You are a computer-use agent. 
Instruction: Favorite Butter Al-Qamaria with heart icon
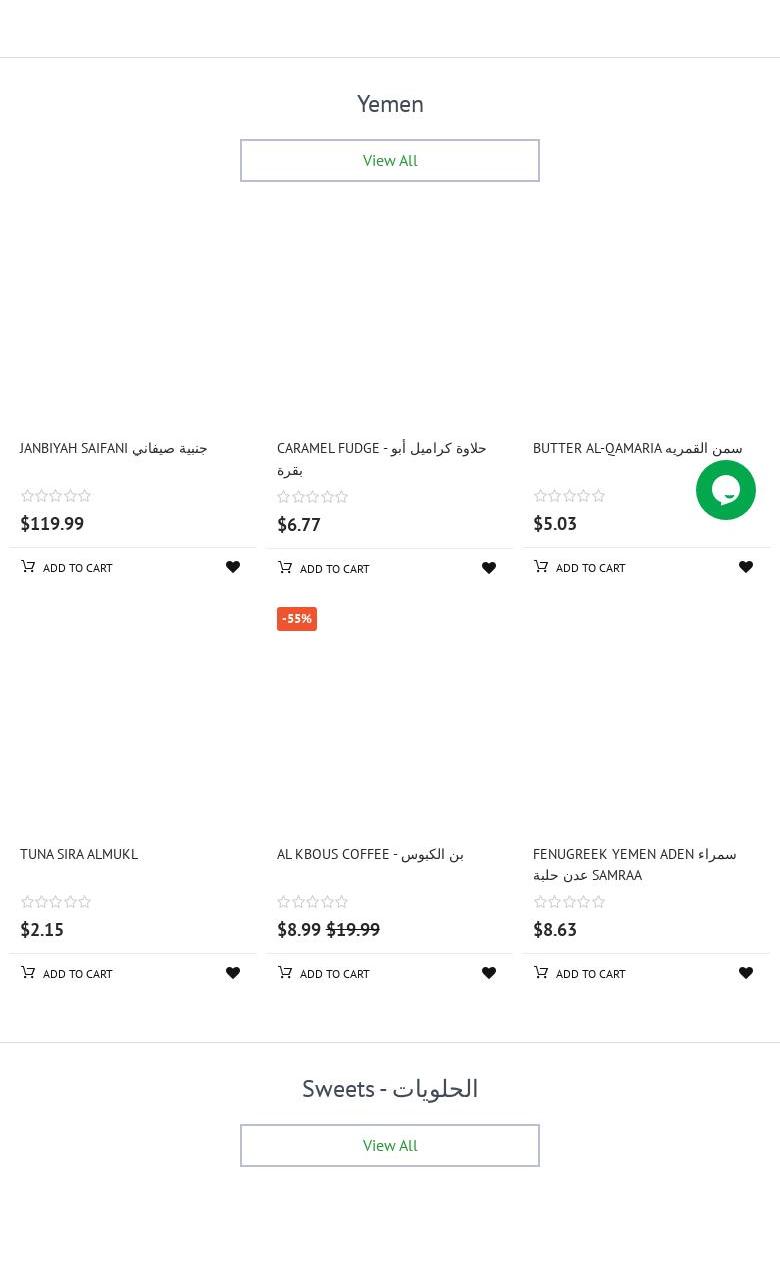[x=746, y=567]
